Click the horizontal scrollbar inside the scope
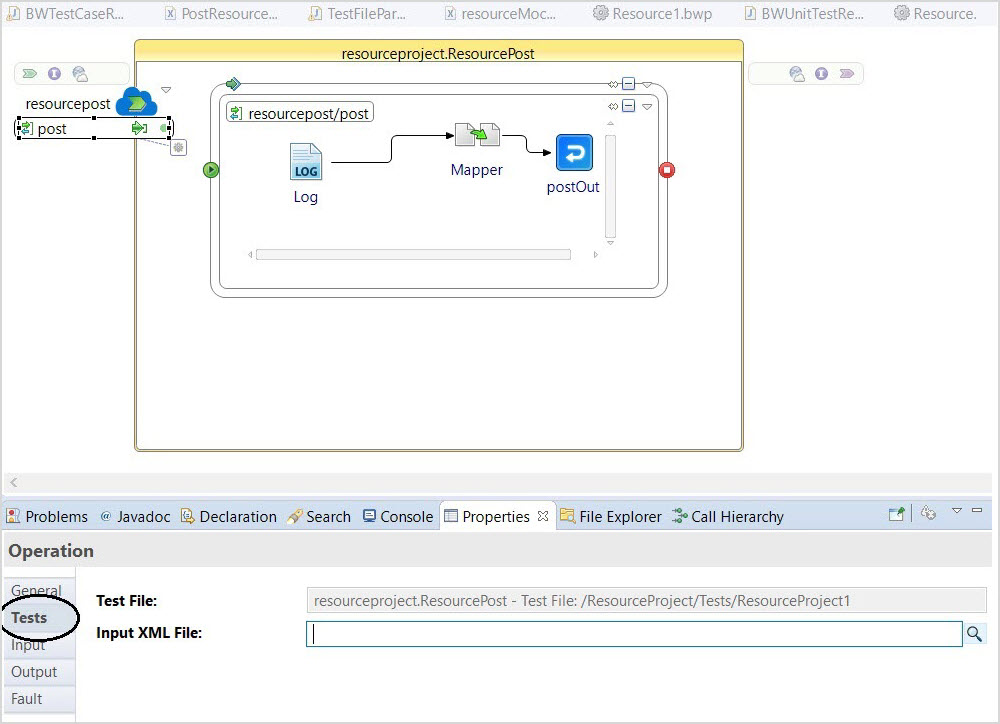The image size is (1000, 724). point(412,255)
